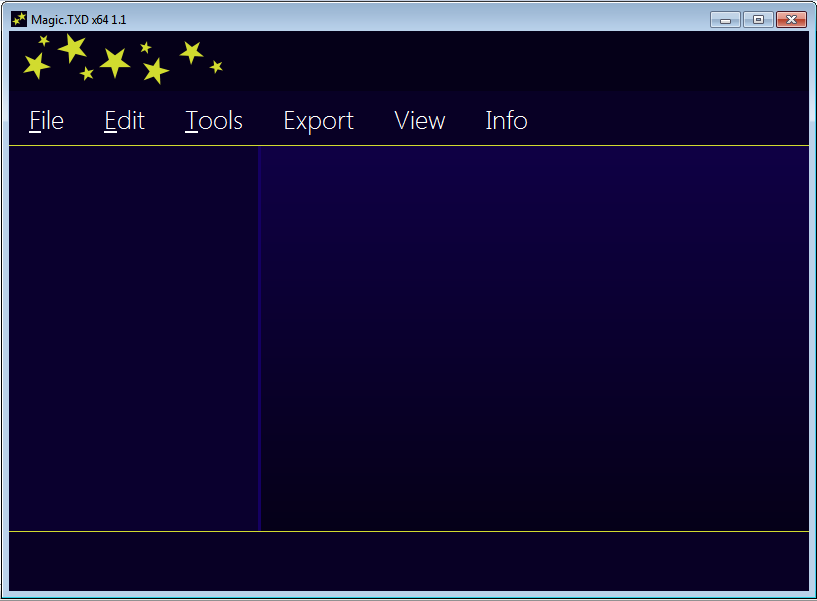Open the Export menu
This screenshot has width=817, height=601.
[318, 121]
